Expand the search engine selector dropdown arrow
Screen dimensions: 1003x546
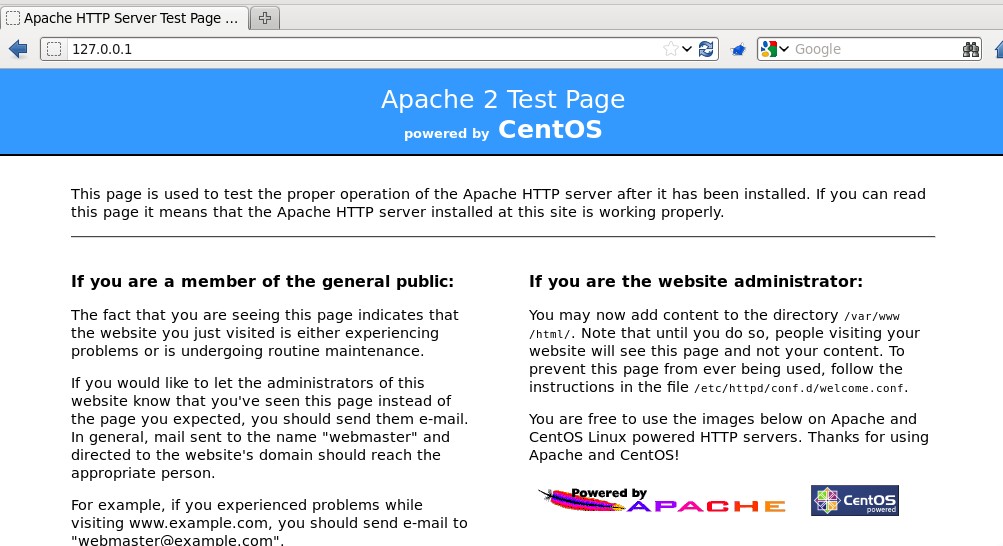pos(784,49)
